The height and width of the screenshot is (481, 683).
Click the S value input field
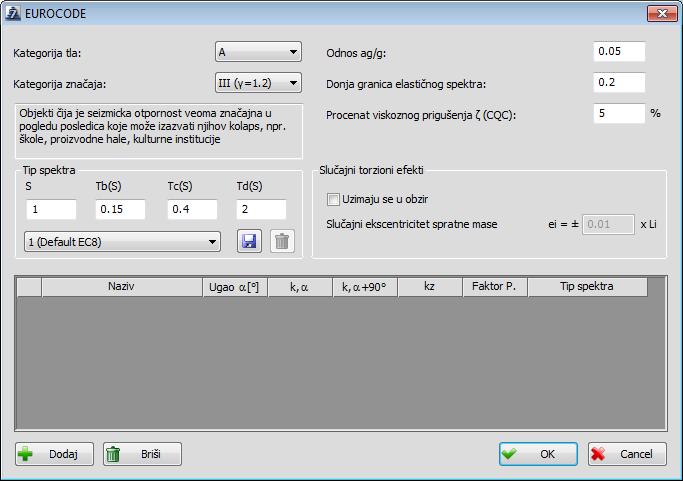(51, 210)
